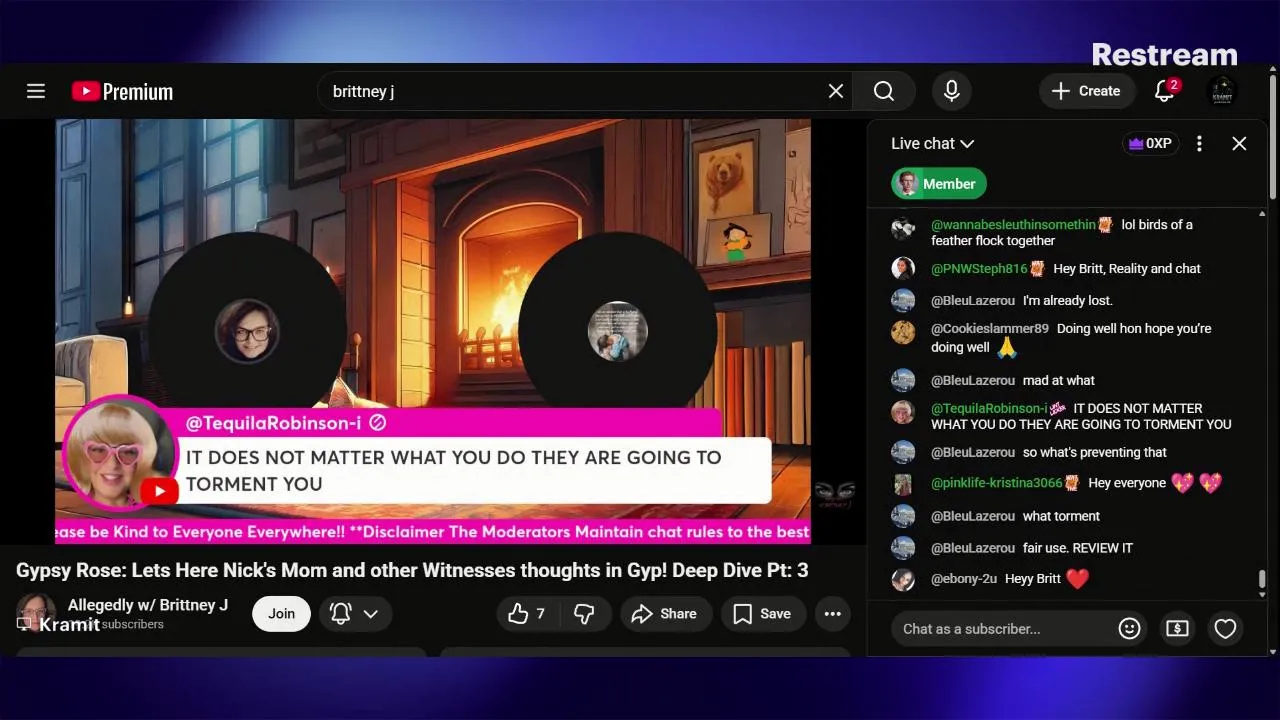
Task: Click 'mad at what' chat message
Action: 1059,381
